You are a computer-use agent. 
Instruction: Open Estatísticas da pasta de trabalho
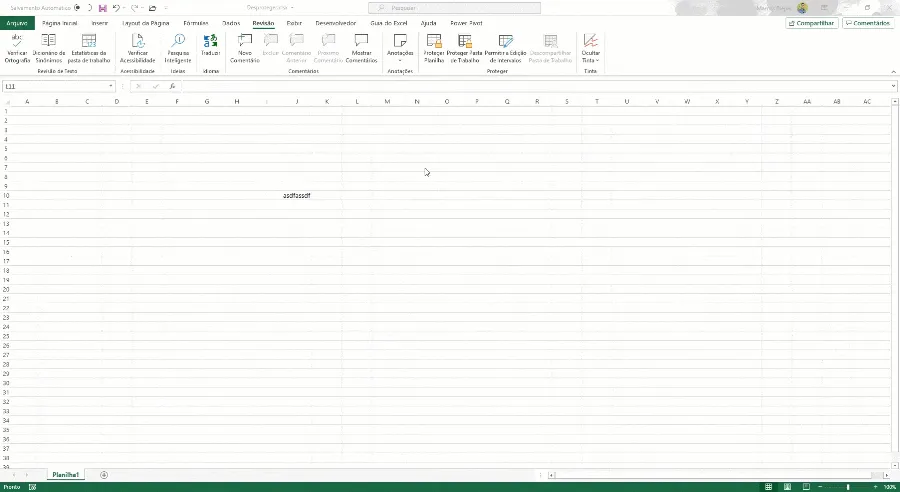[89, 48]
